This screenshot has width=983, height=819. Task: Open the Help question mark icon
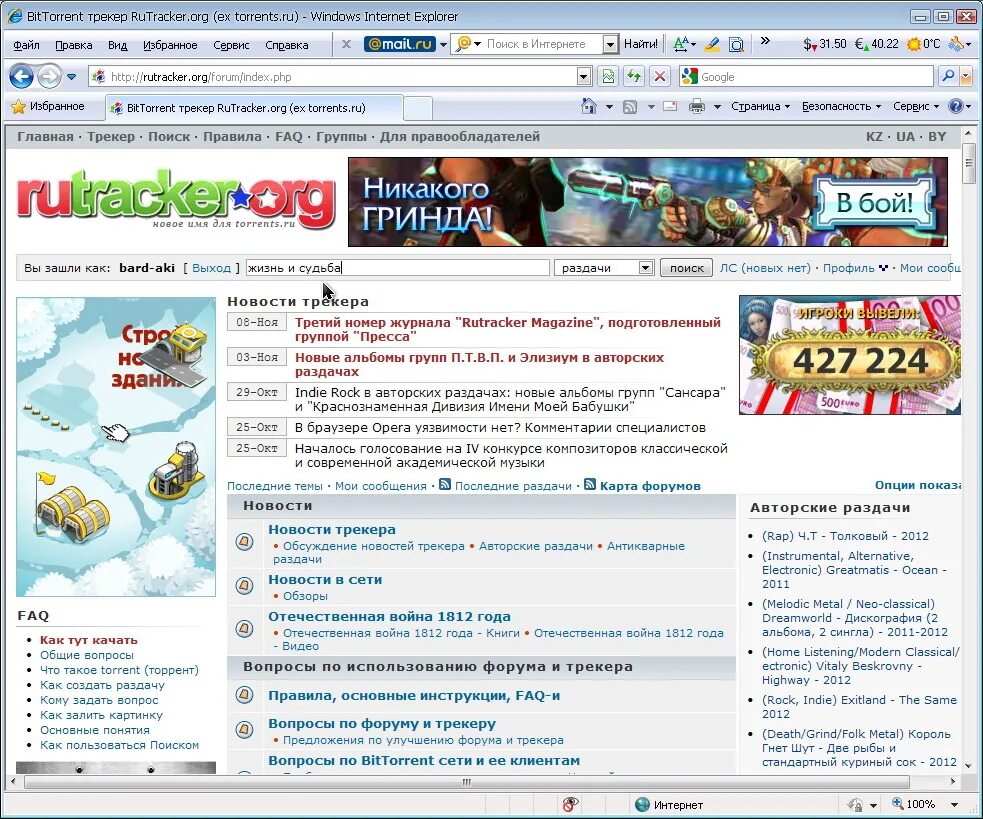pos(955,107)
